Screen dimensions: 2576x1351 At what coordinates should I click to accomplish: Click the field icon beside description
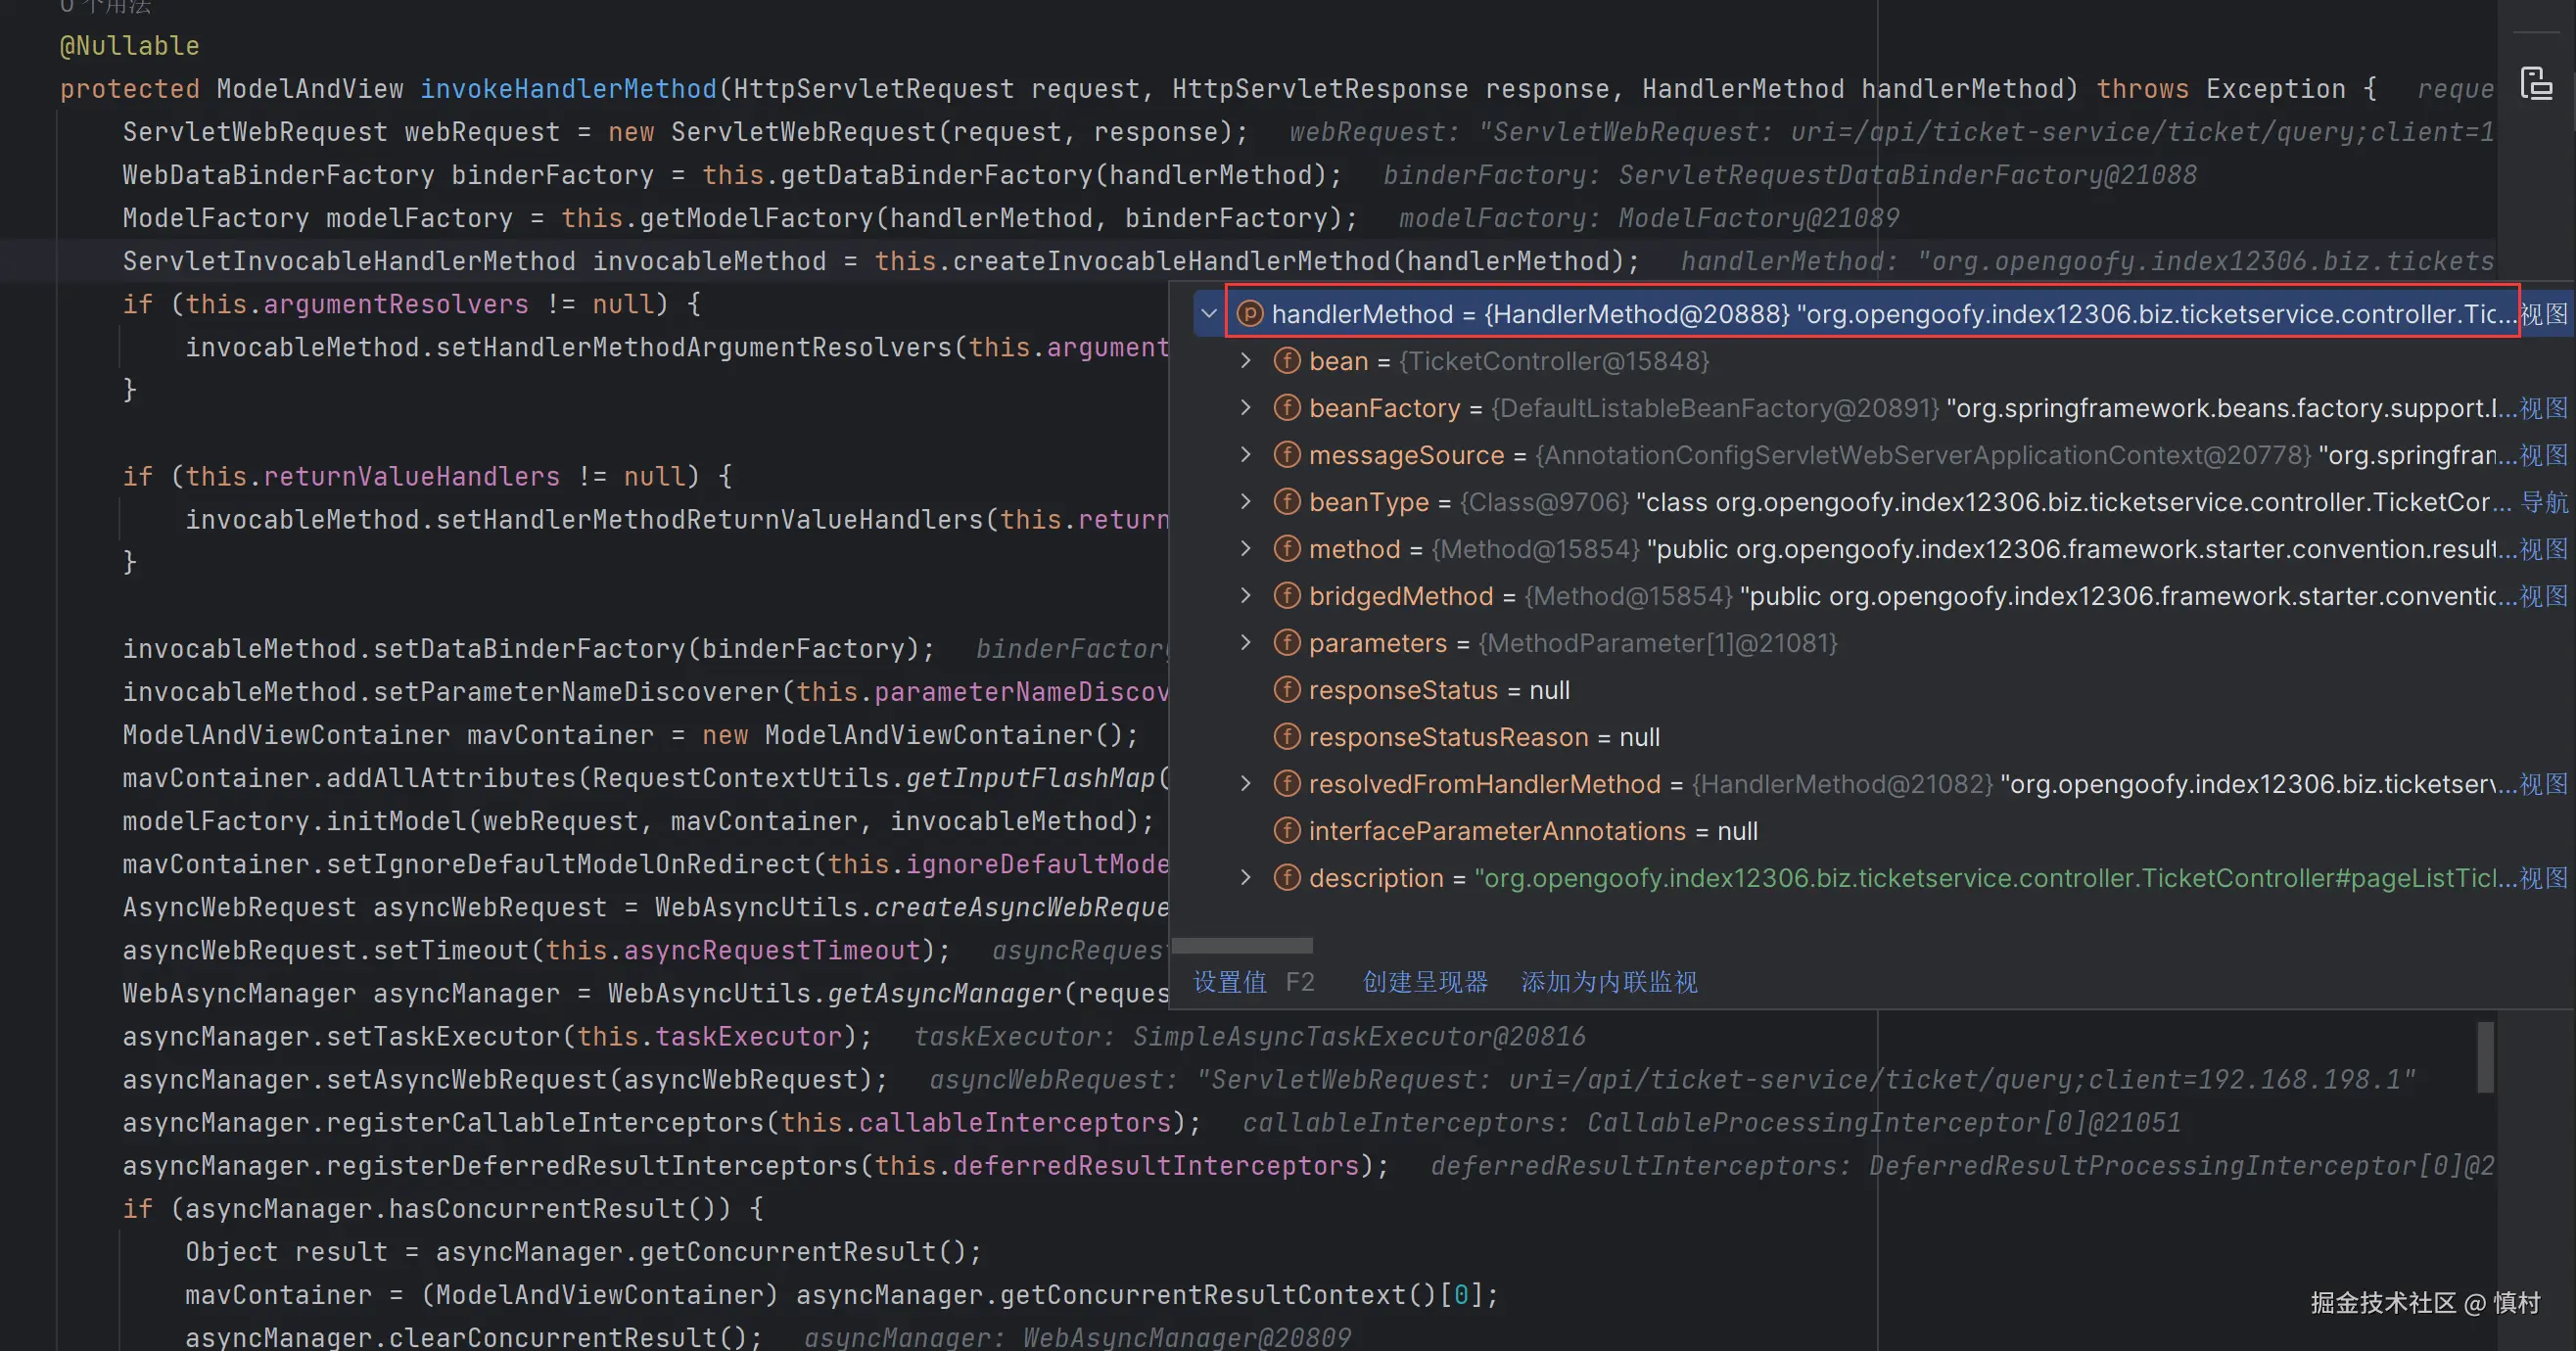pos(1287,878)
